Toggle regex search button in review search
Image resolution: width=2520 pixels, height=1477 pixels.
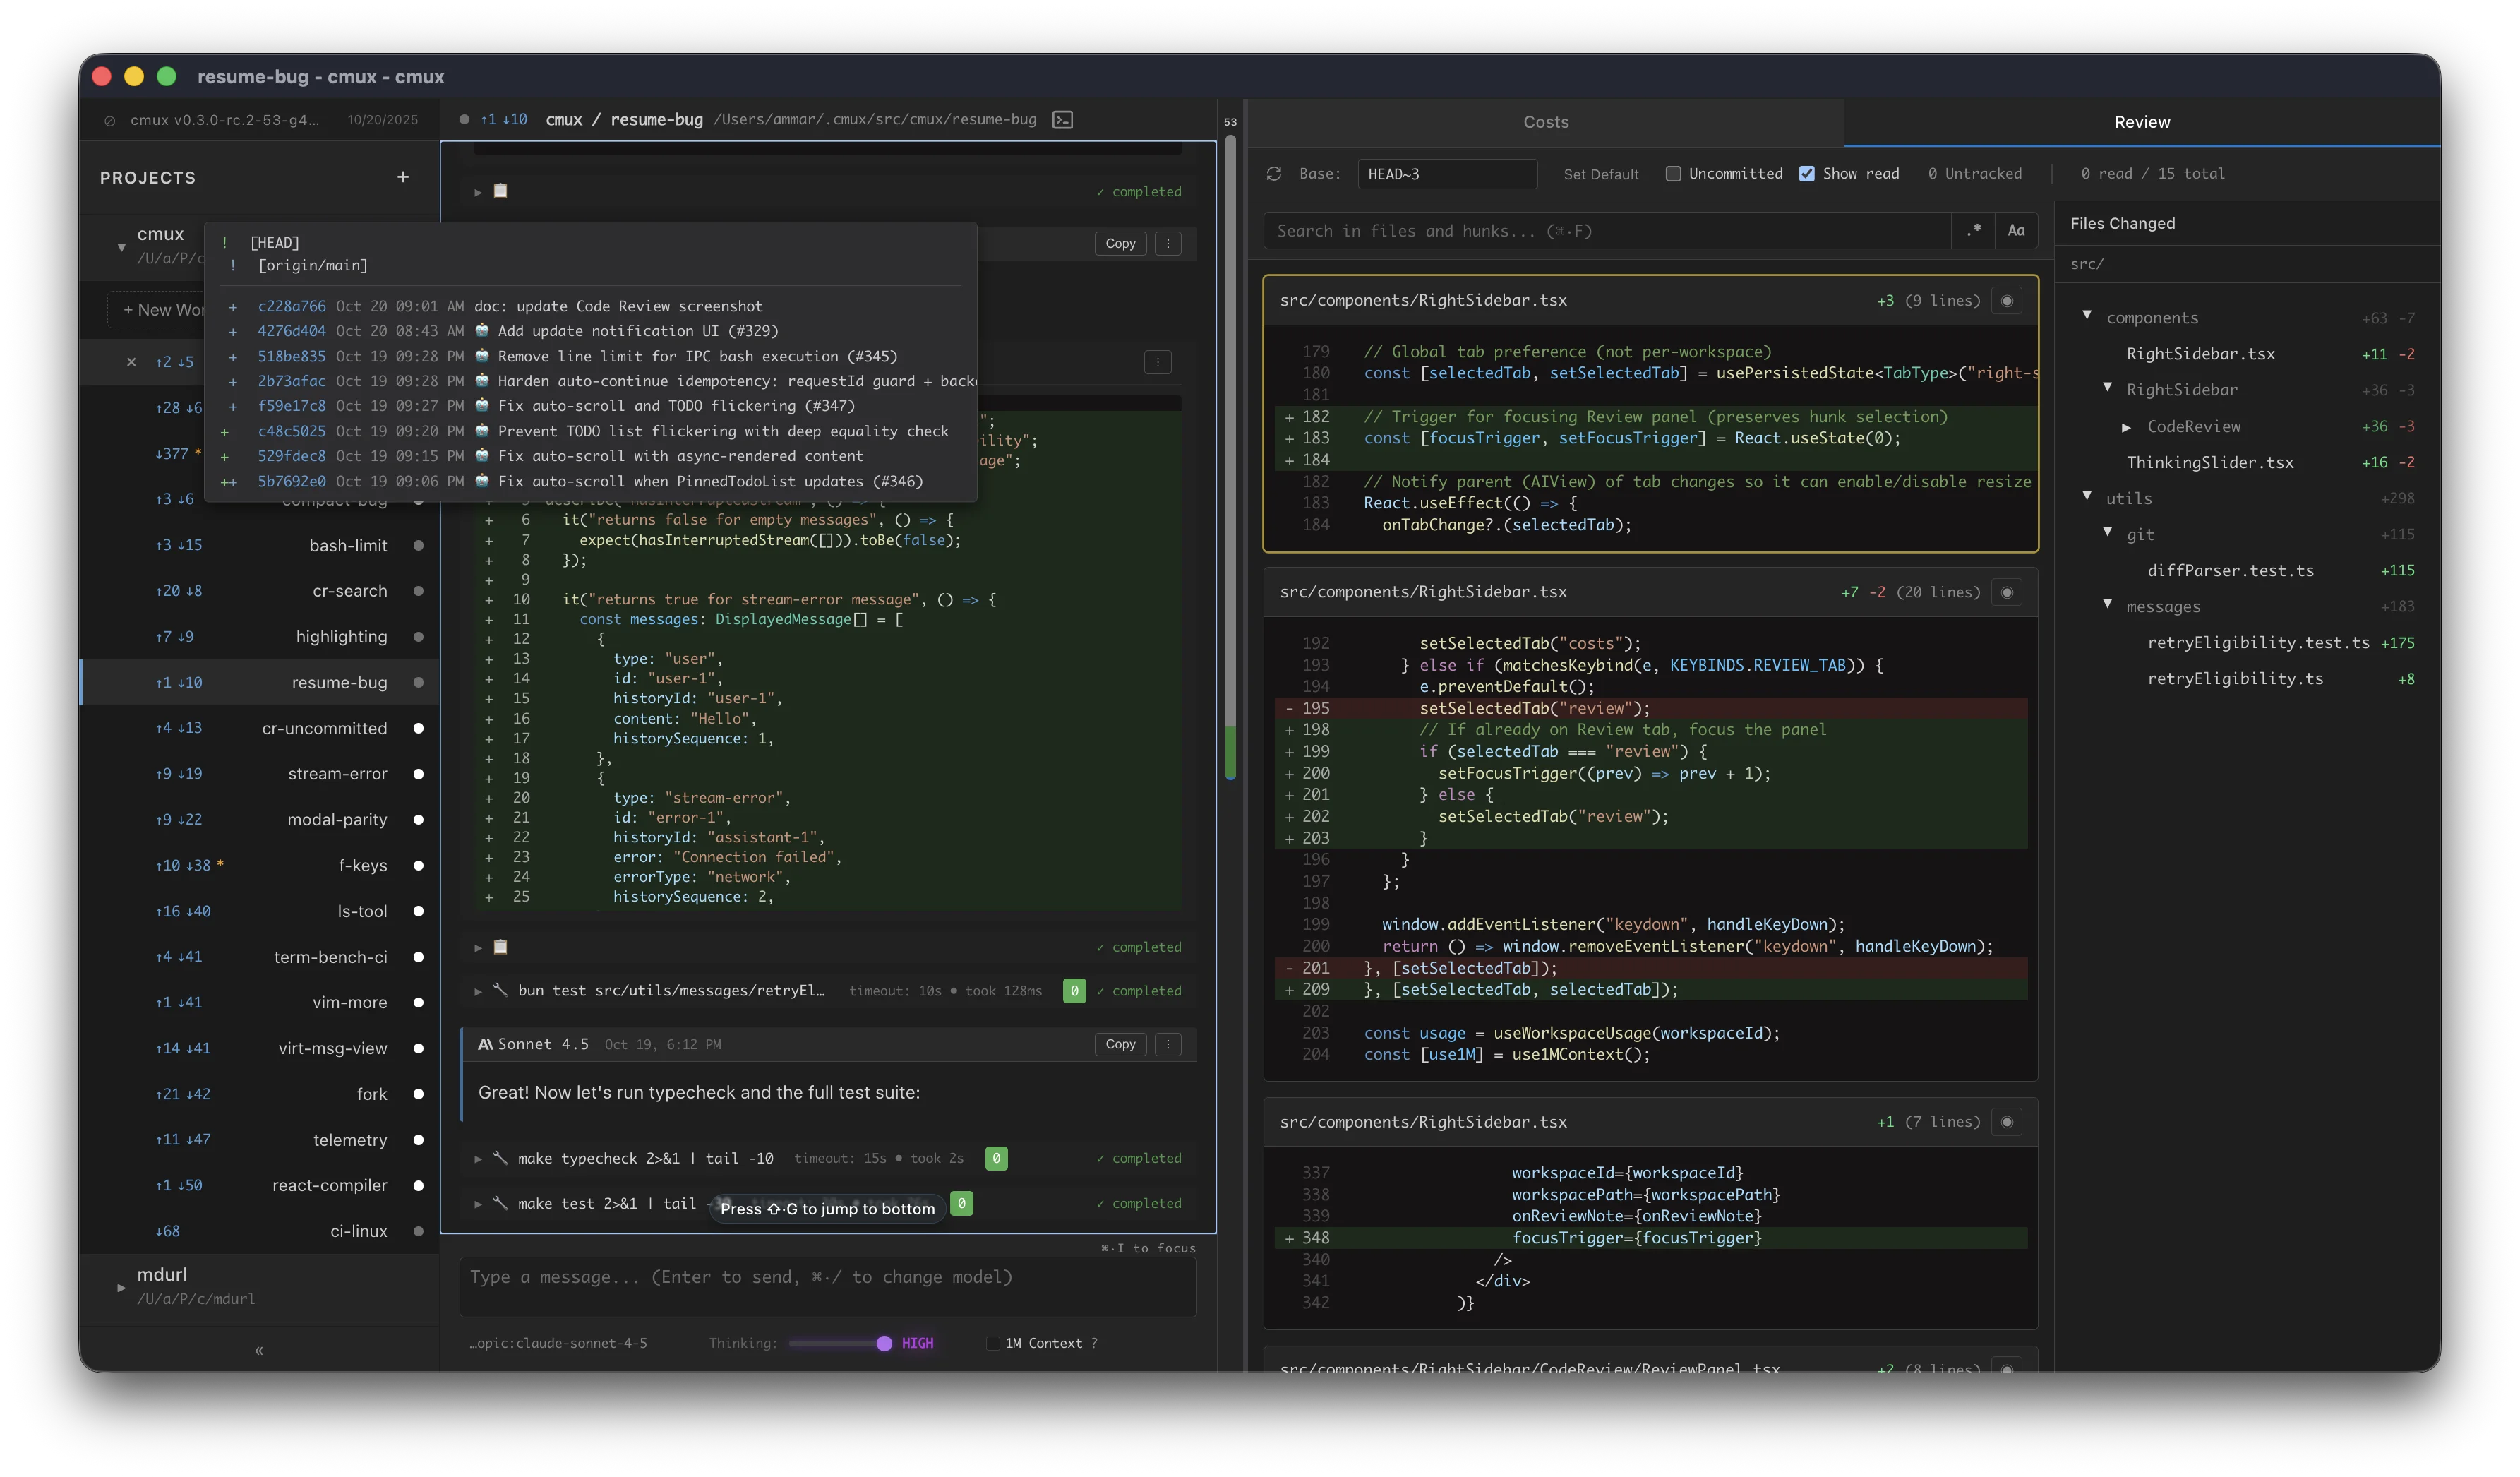point(1973,231)
